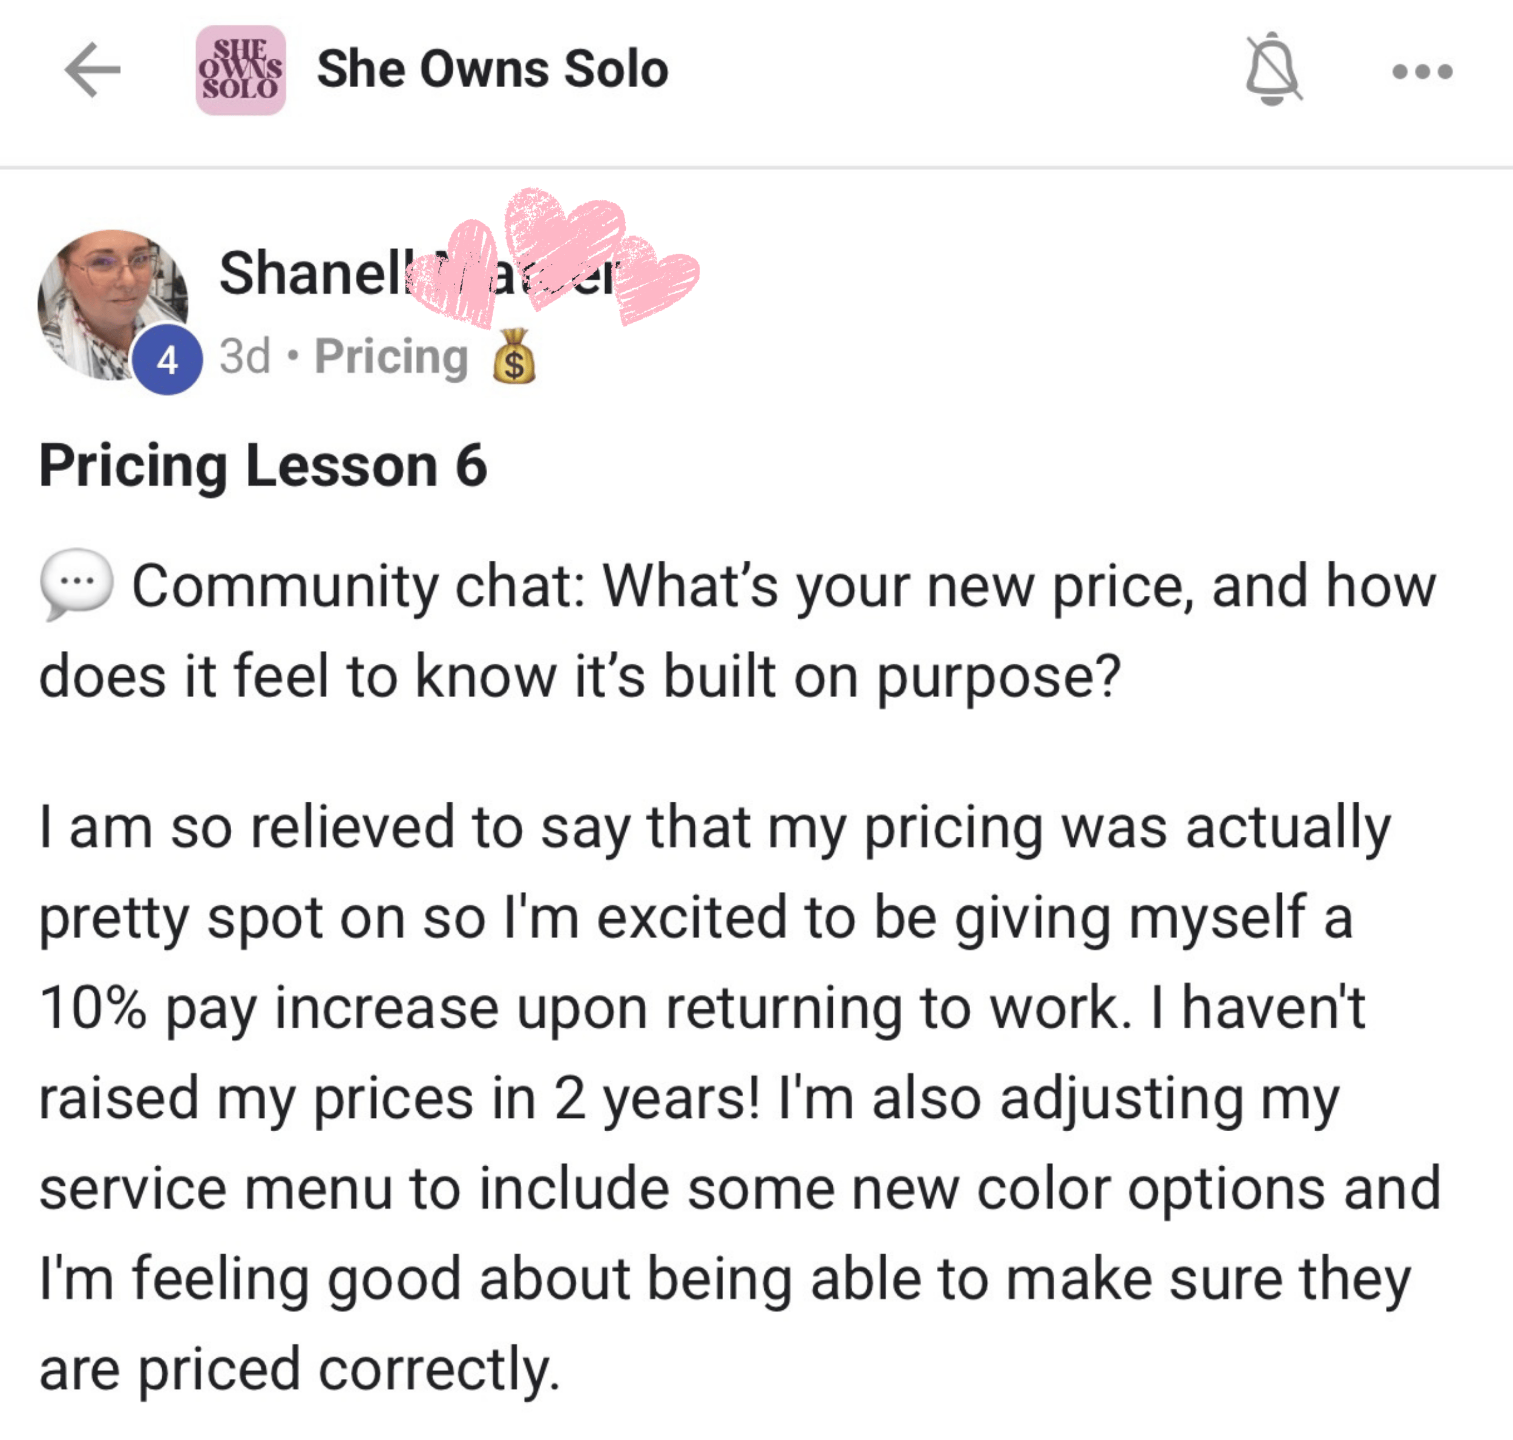Click the 'I am so relieved' paragraph
This screenshot has height=1440, width=1513.
pos(714,828)
